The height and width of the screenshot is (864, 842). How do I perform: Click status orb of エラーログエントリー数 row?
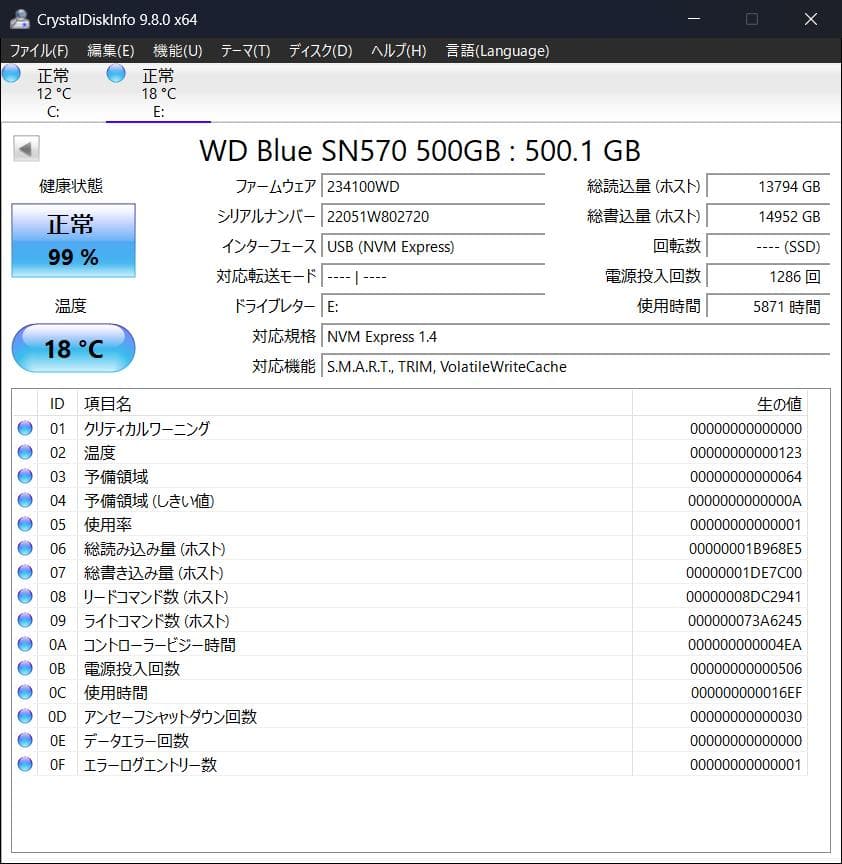pos(25,764)
